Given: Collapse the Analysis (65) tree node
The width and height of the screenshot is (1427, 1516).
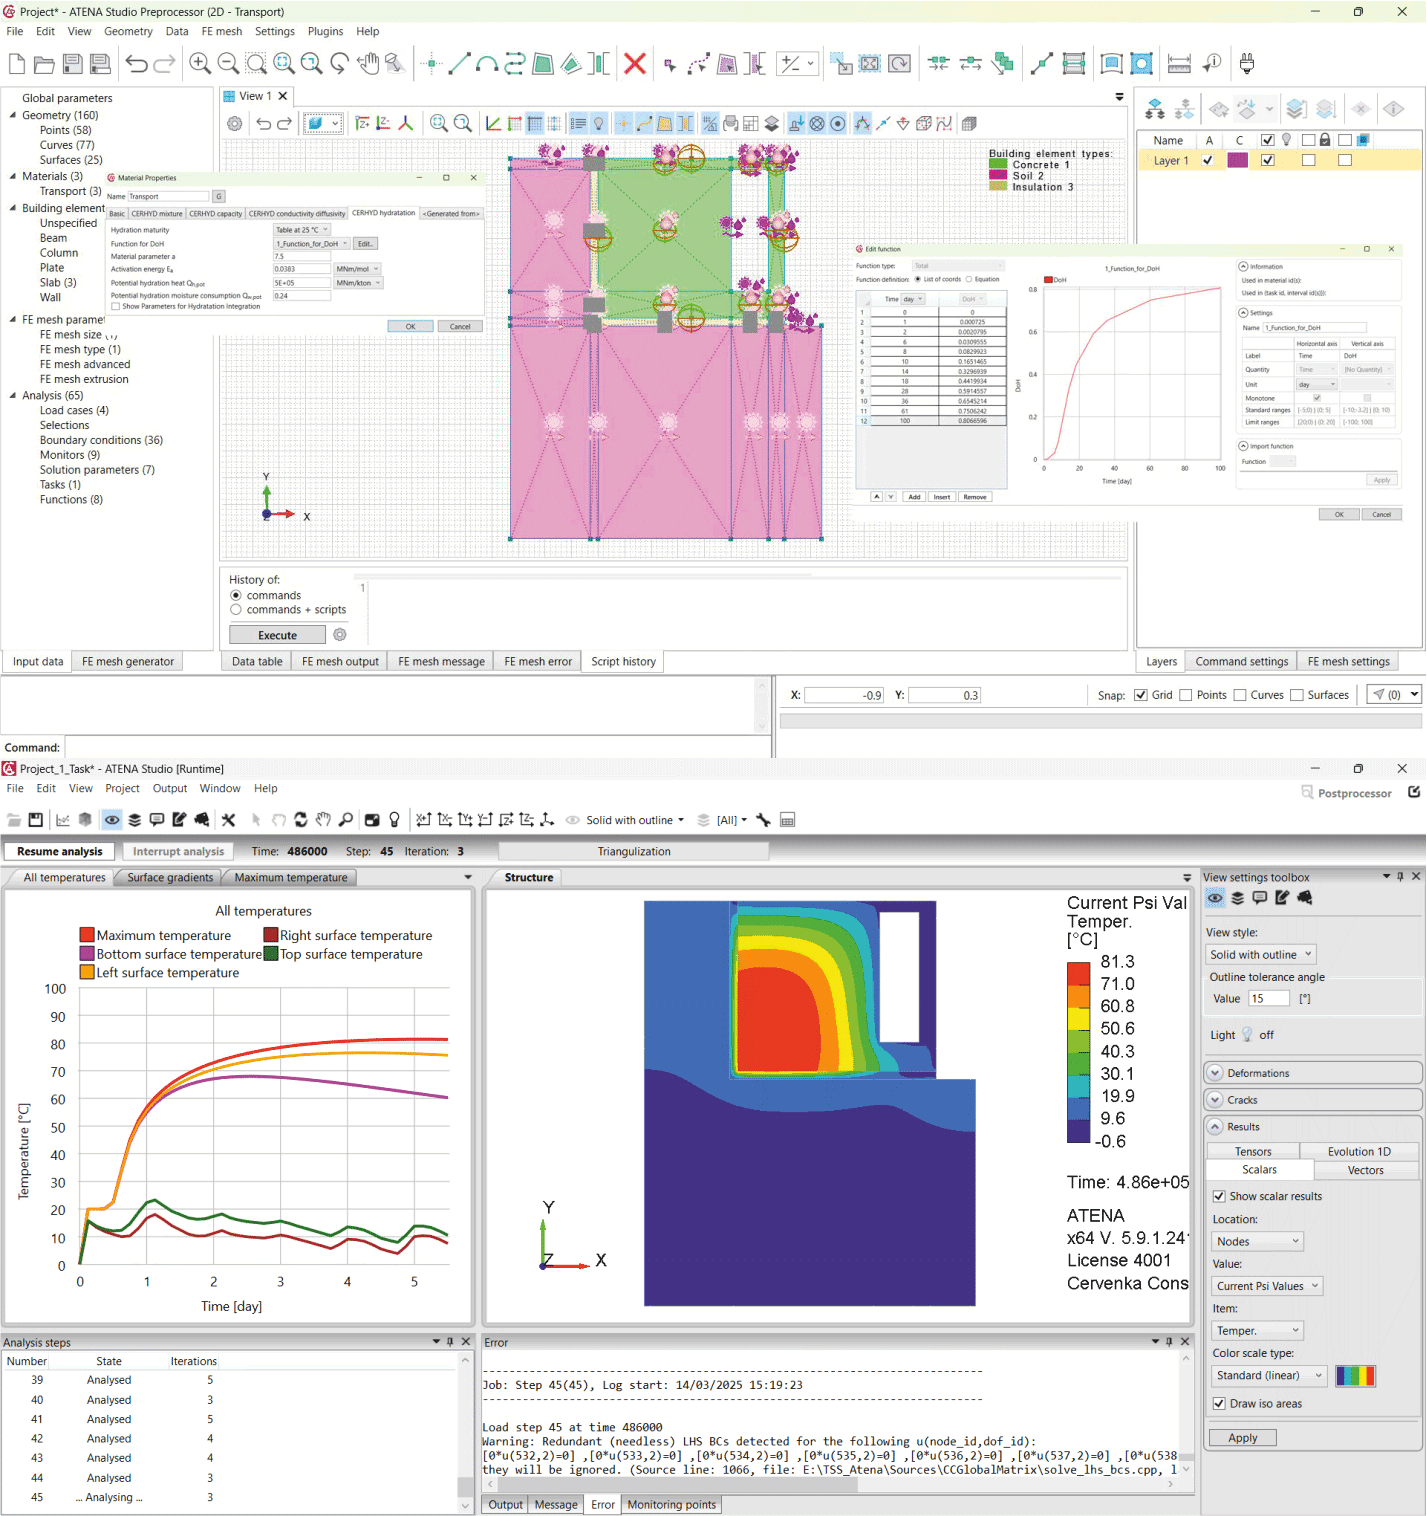Looking at the screenshot, I should [13, 396].
